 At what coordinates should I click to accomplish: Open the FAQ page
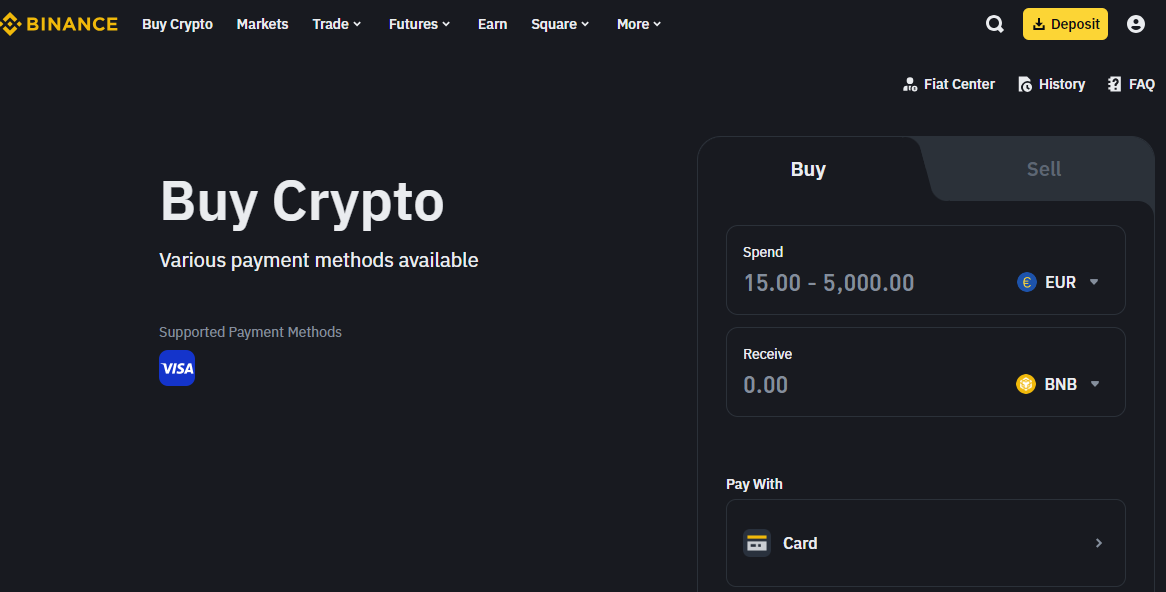tap(1131, 84)
